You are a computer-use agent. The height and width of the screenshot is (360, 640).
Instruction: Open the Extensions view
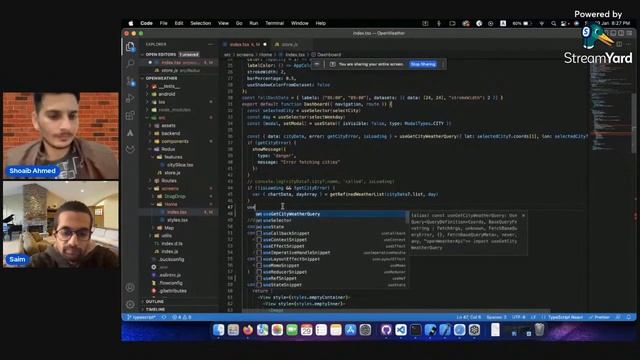click(130, 116)
